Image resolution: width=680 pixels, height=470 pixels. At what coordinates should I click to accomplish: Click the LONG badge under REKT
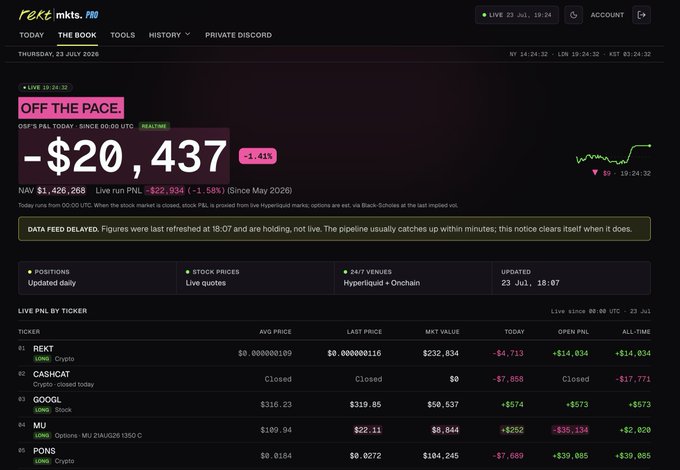(x=42, y=359)
